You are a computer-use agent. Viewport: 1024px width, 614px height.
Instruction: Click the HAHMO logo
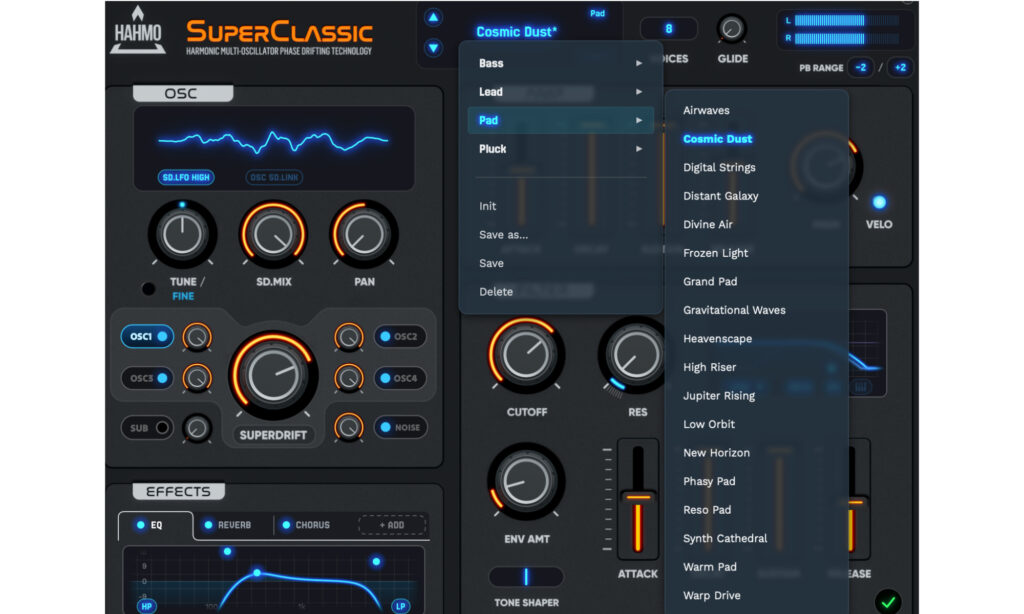tap(137, 30)
